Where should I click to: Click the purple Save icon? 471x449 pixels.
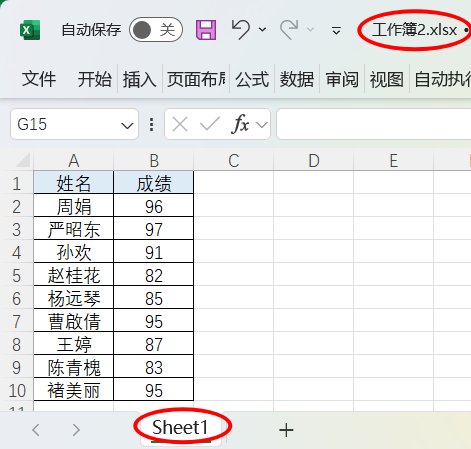[x=206, y=30]
